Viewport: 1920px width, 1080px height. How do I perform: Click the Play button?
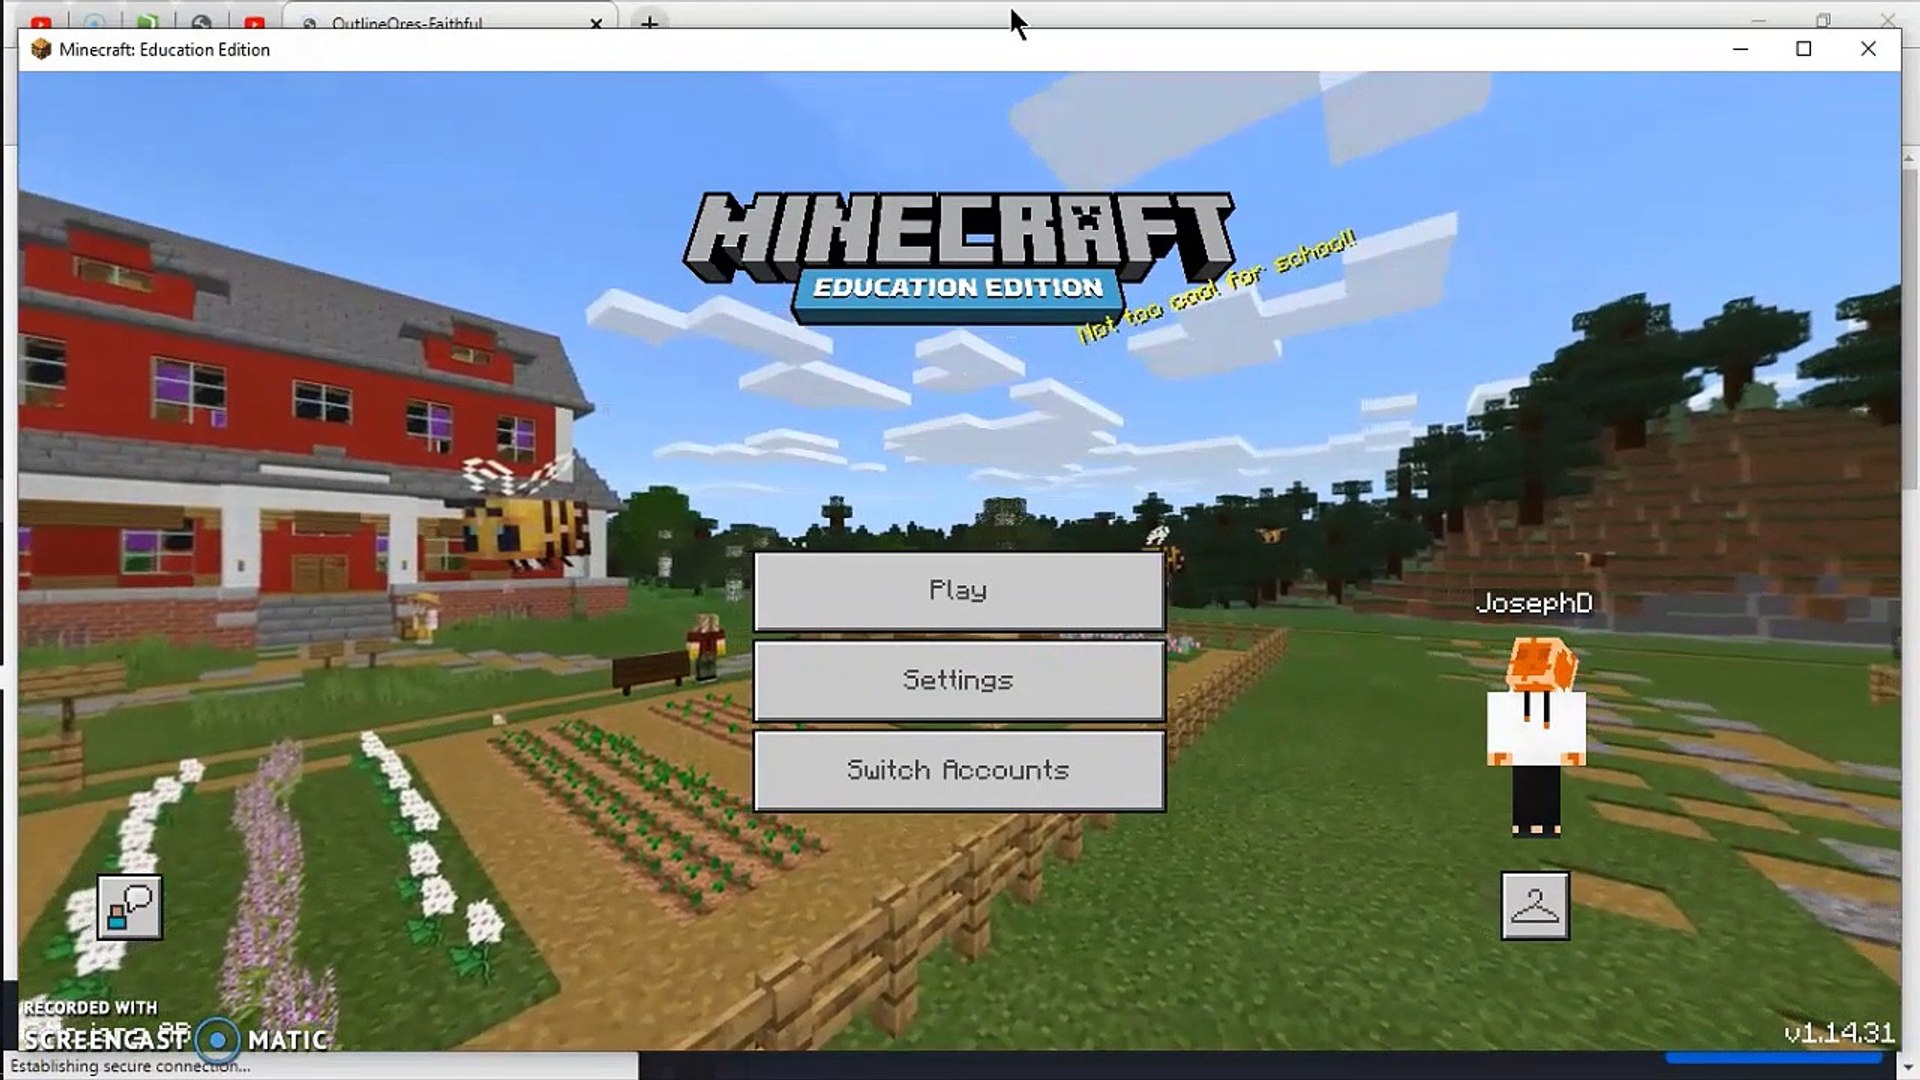(958, 591)
